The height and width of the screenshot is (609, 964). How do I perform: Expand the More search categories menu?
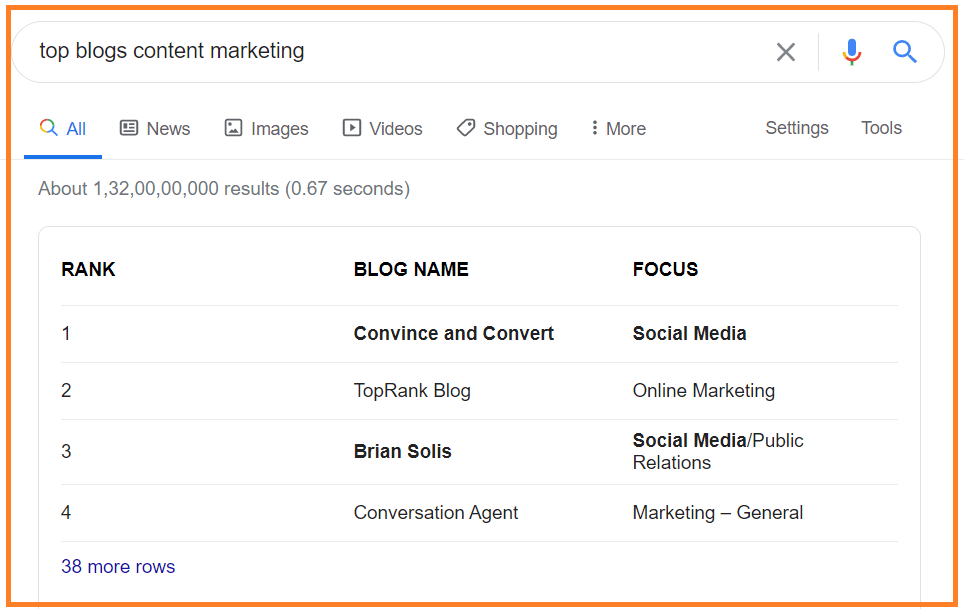tap(618, 128)
